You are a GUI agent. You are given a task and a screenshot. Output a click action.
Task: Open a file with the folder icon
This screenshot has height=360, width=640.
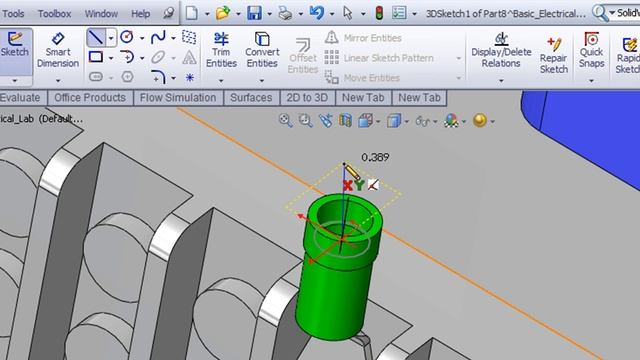[223, 13]
